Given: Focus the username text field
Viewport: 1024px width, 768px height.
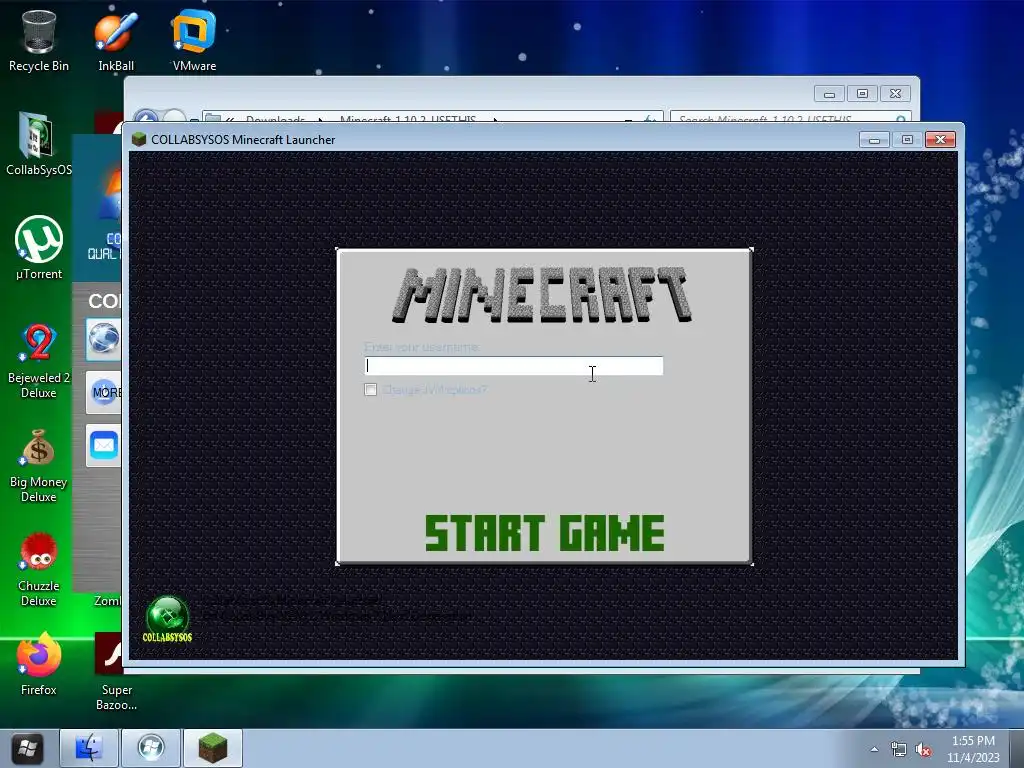Looking at the screenshot, I should click(x=514, y=366).
